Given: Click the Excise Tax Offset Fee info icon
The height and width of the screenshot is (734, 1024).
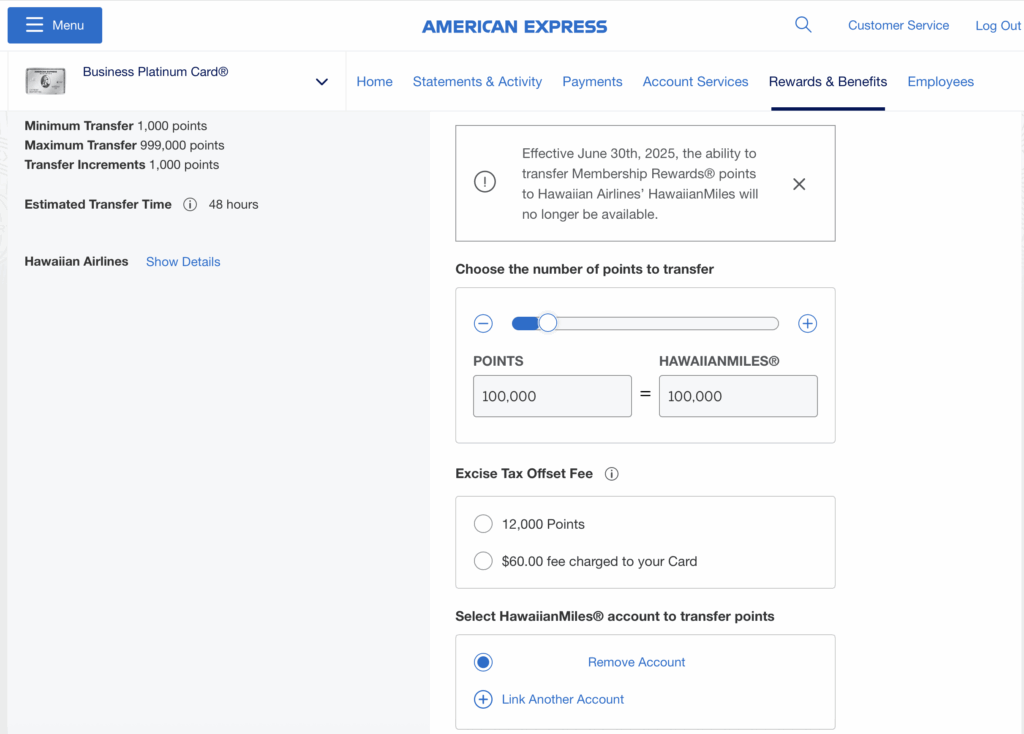Looking at the screenshot, I should point(611,473).
